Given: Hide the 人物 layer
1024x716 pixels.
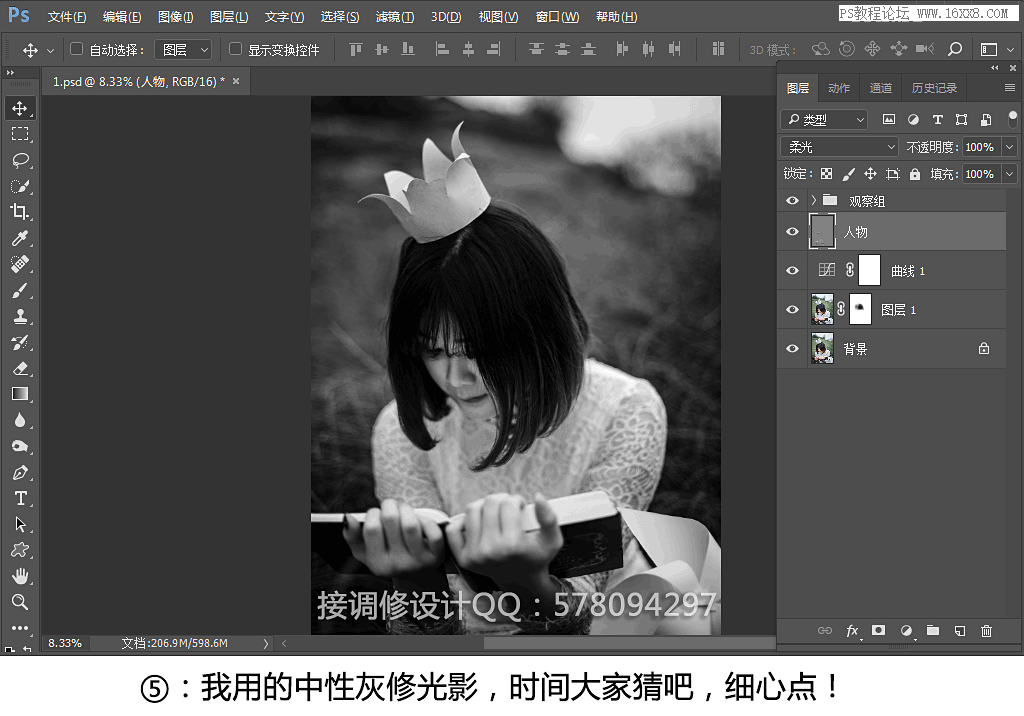Looking at the screenshot, I should click(793, 232).
